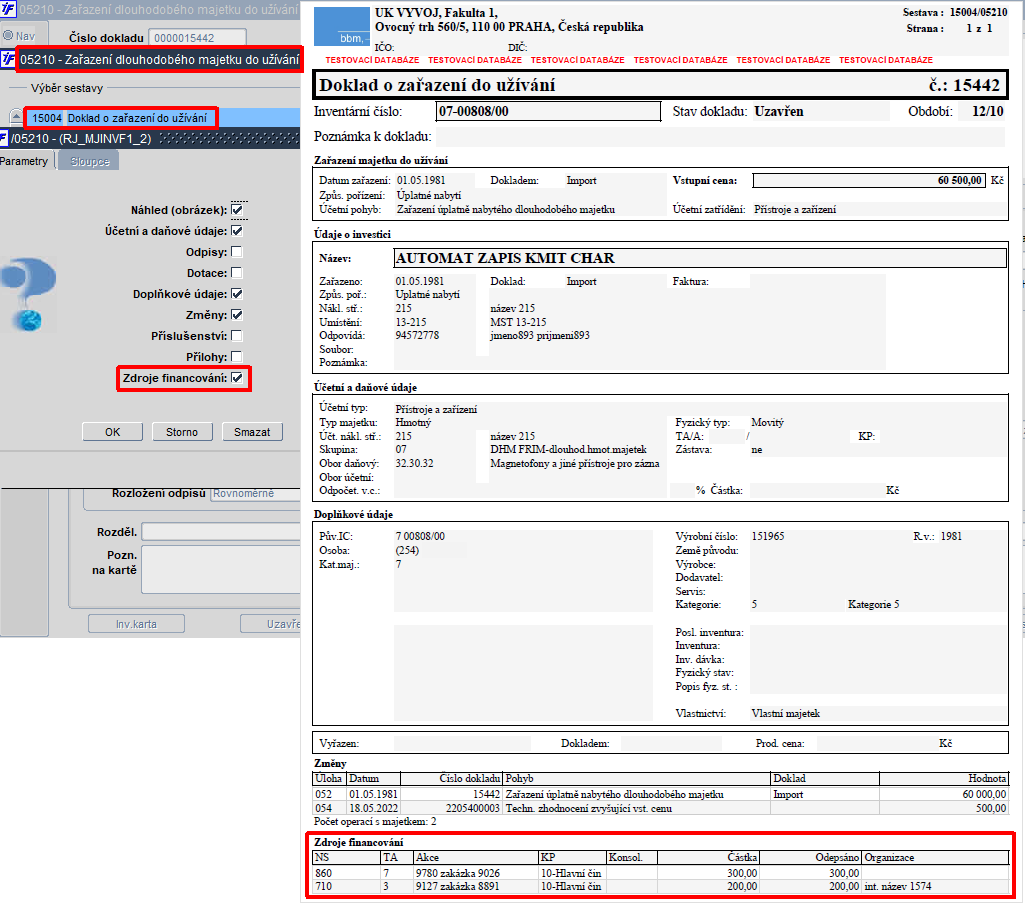The image size is (1025, 904).
Task: Enable the Příslušenství checkbox
Action: click(237, 335)
